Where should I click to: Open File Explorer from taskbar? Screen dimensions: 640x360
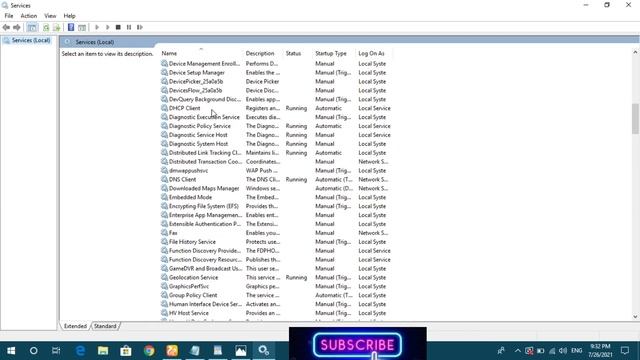(103, 351)
